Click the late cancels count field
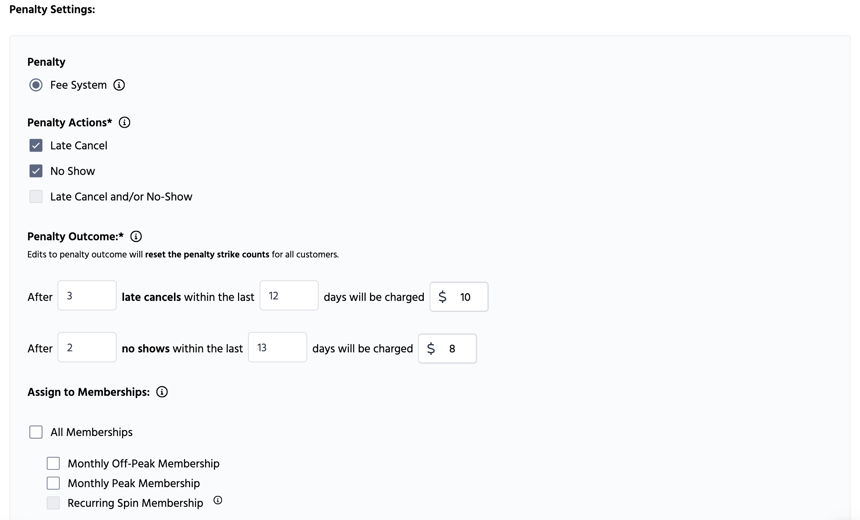 point(87,296)
